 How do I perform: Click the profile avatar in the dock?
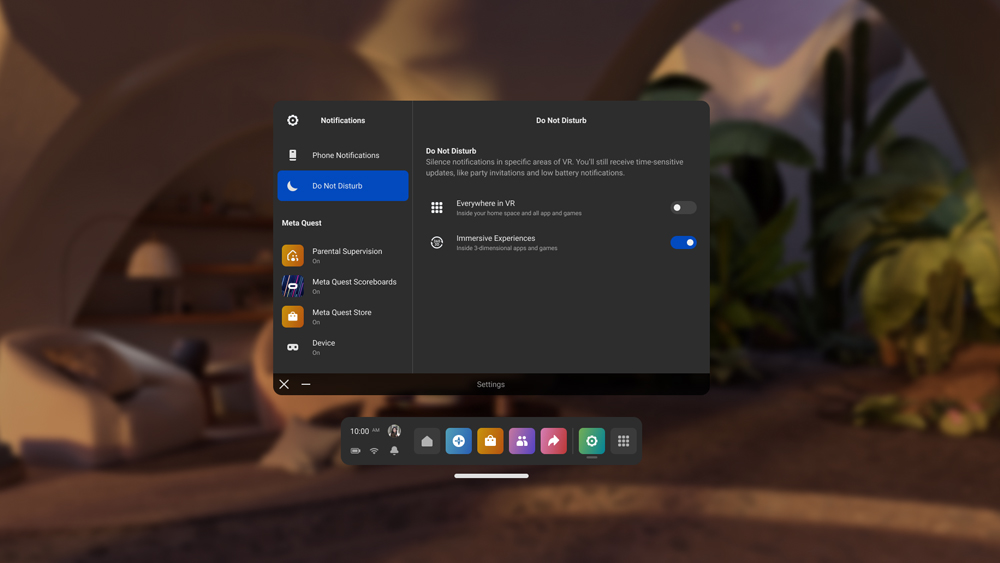pos(395,431)
